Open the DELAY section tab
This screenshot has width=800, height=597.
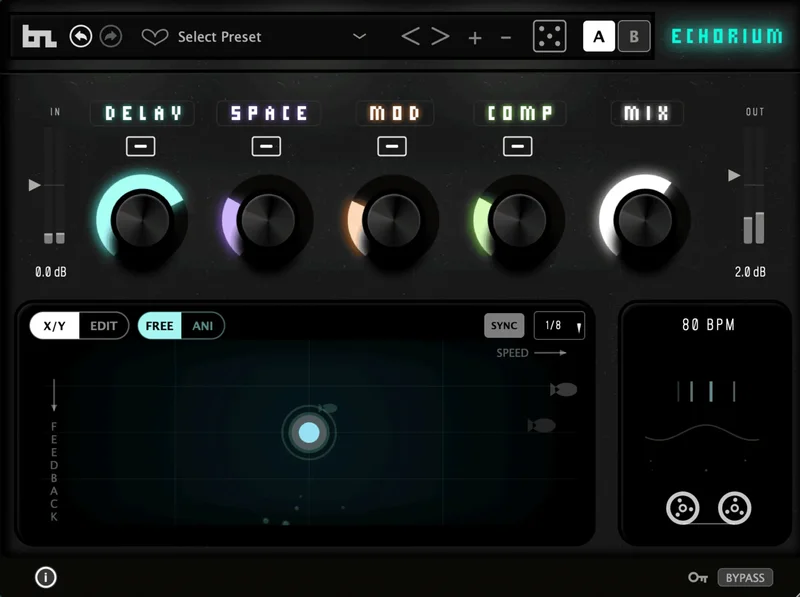(x=142, y=113)
